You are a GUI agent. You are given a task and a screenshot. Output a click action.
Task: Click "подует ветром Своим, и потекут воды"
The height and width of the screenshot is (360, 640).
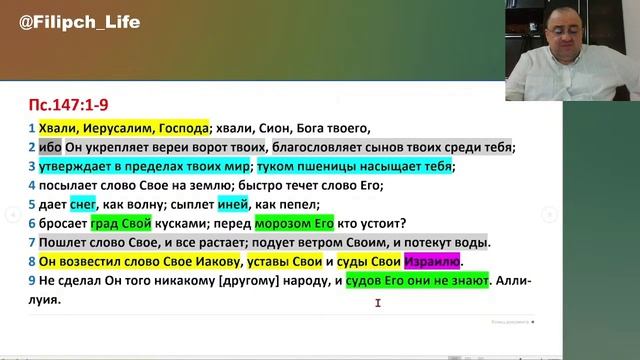(369, 242)
